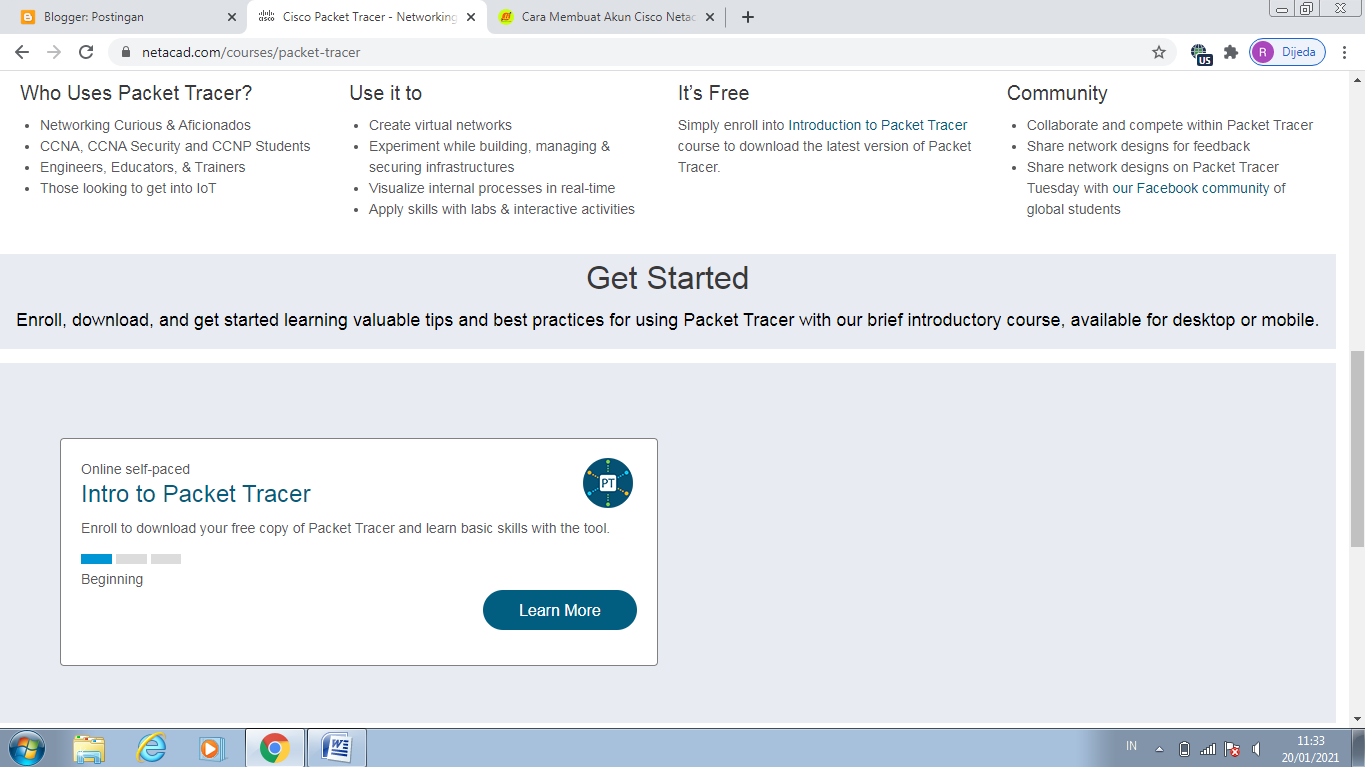Screen dimensions: 1365x767
Task: Click 'Share network designs for feedback' bullet
Action: tap(1138, 146)
